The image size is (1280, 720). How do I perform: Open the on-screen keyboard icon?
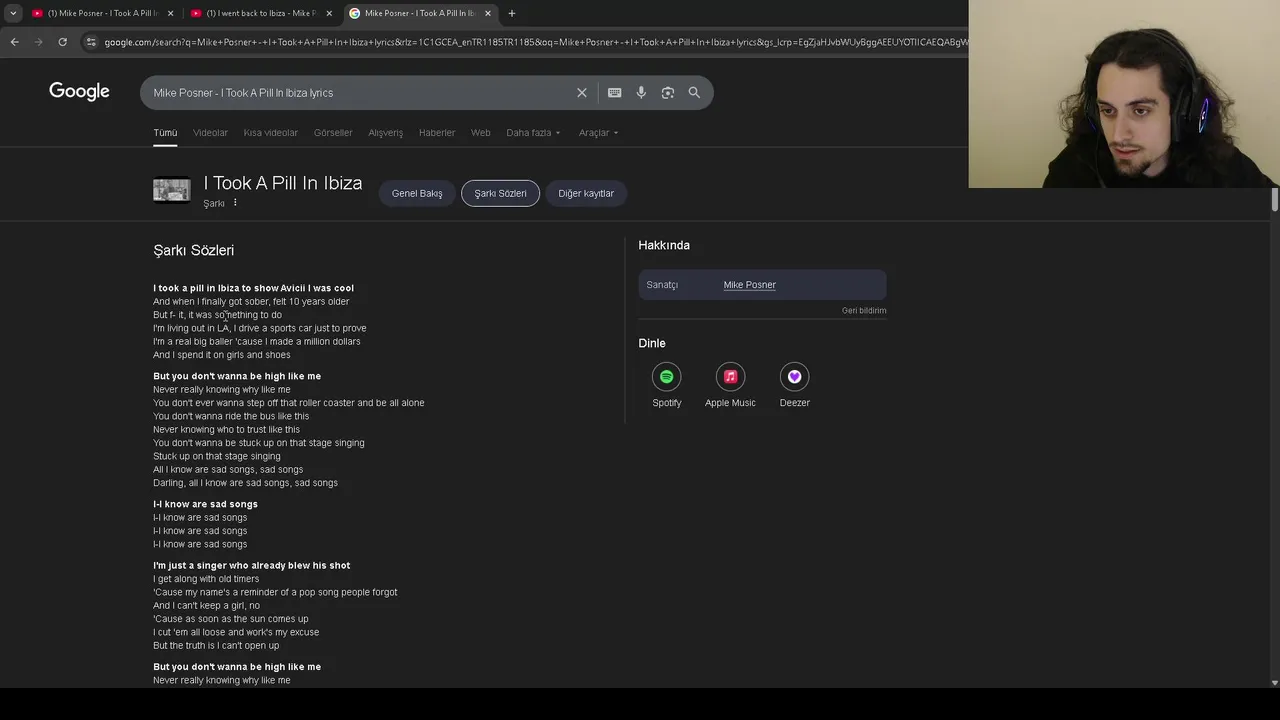pyautogui.click(x=615, y=93)
